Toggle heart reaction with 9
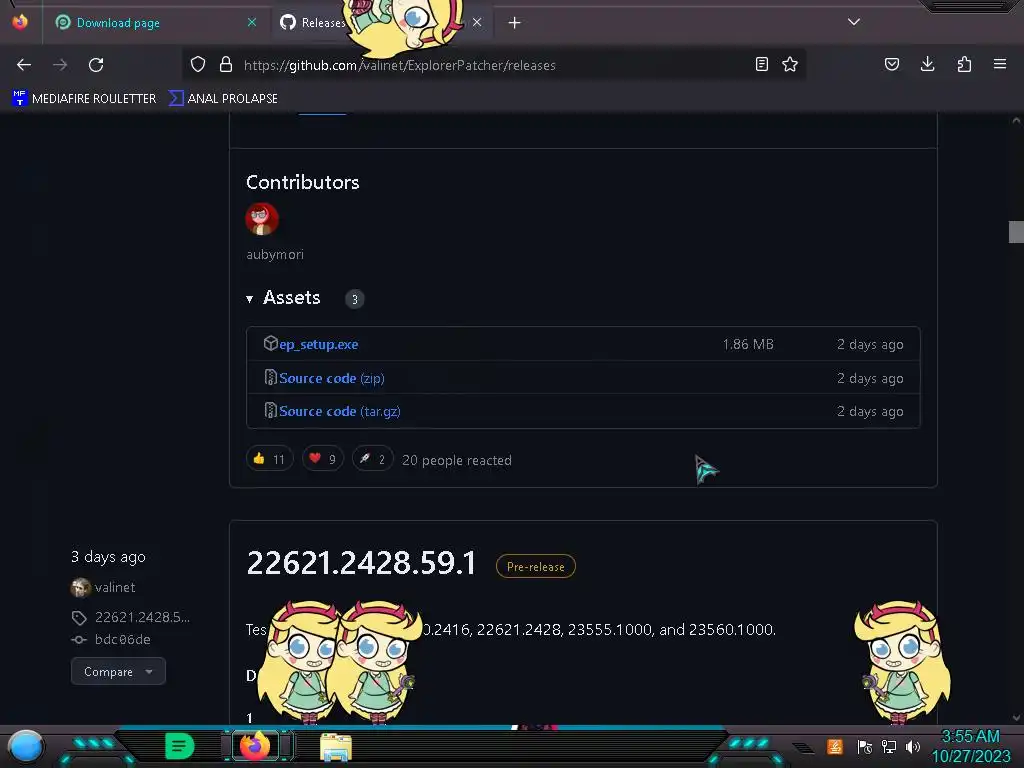This screenshot has height=768, width=1024. point(323,459)
